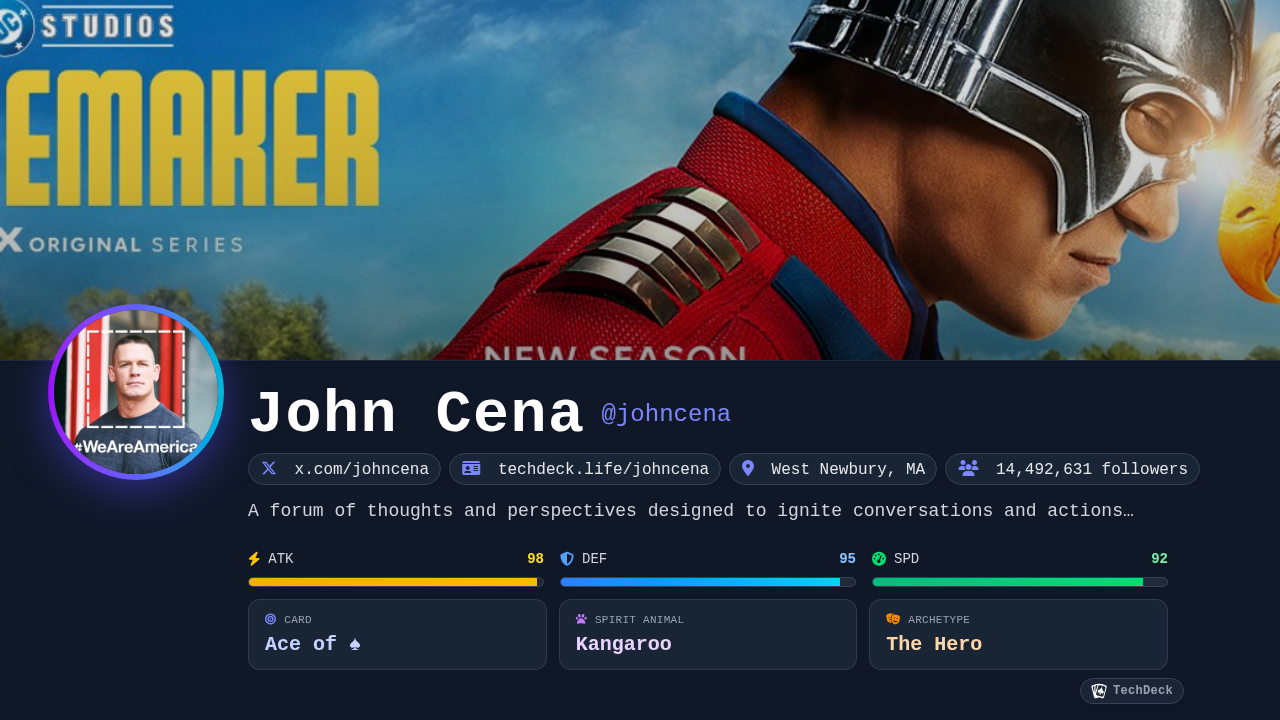The height and width of the screenshot is (720, 1280).
Task: Click the lightning bolt ATK icon
Action: (x=254, y=559)
